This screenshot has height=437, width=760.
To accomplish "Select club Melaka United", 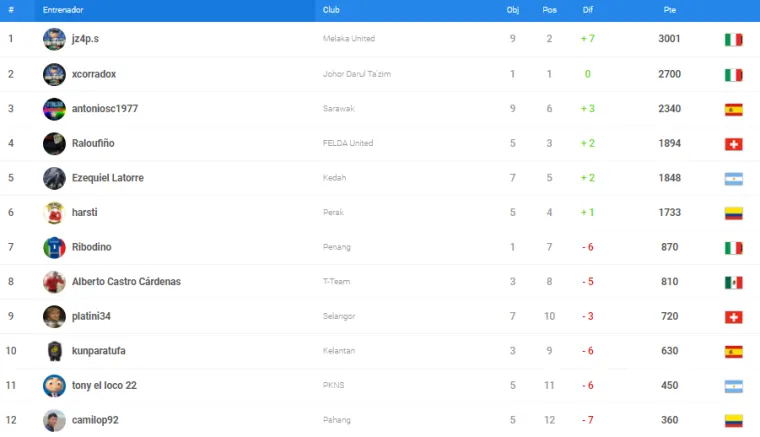I will coord(349,39).
